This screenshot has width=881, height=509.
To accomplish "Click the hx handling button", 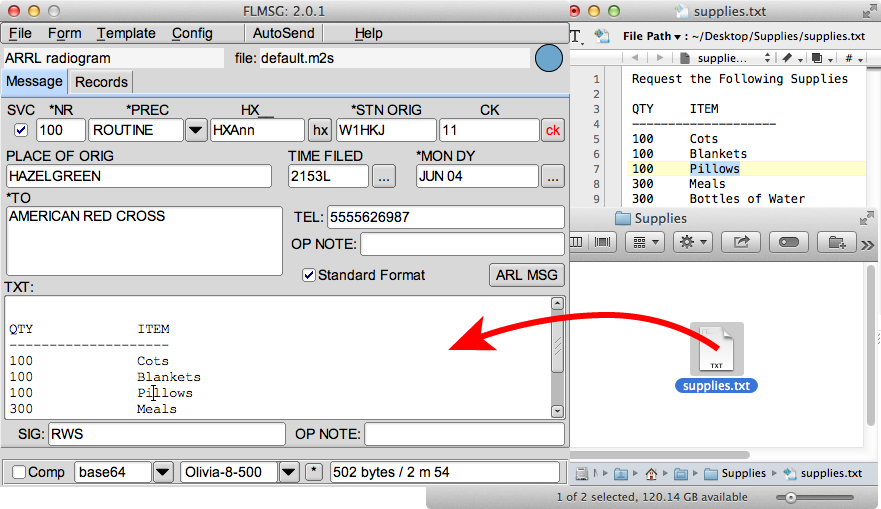I will 320,130.
